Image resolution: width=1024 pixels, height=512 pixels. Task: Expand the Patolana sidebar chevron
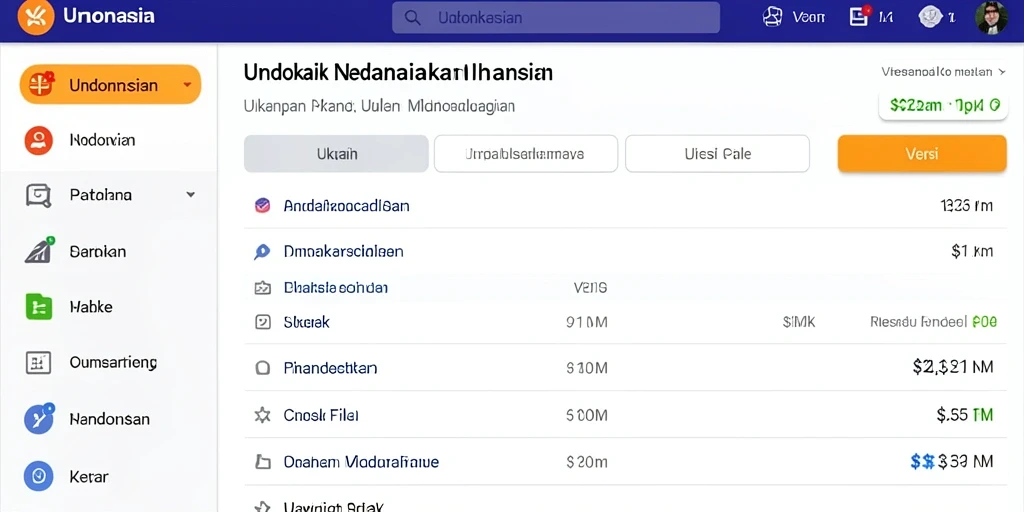point(191,195)
